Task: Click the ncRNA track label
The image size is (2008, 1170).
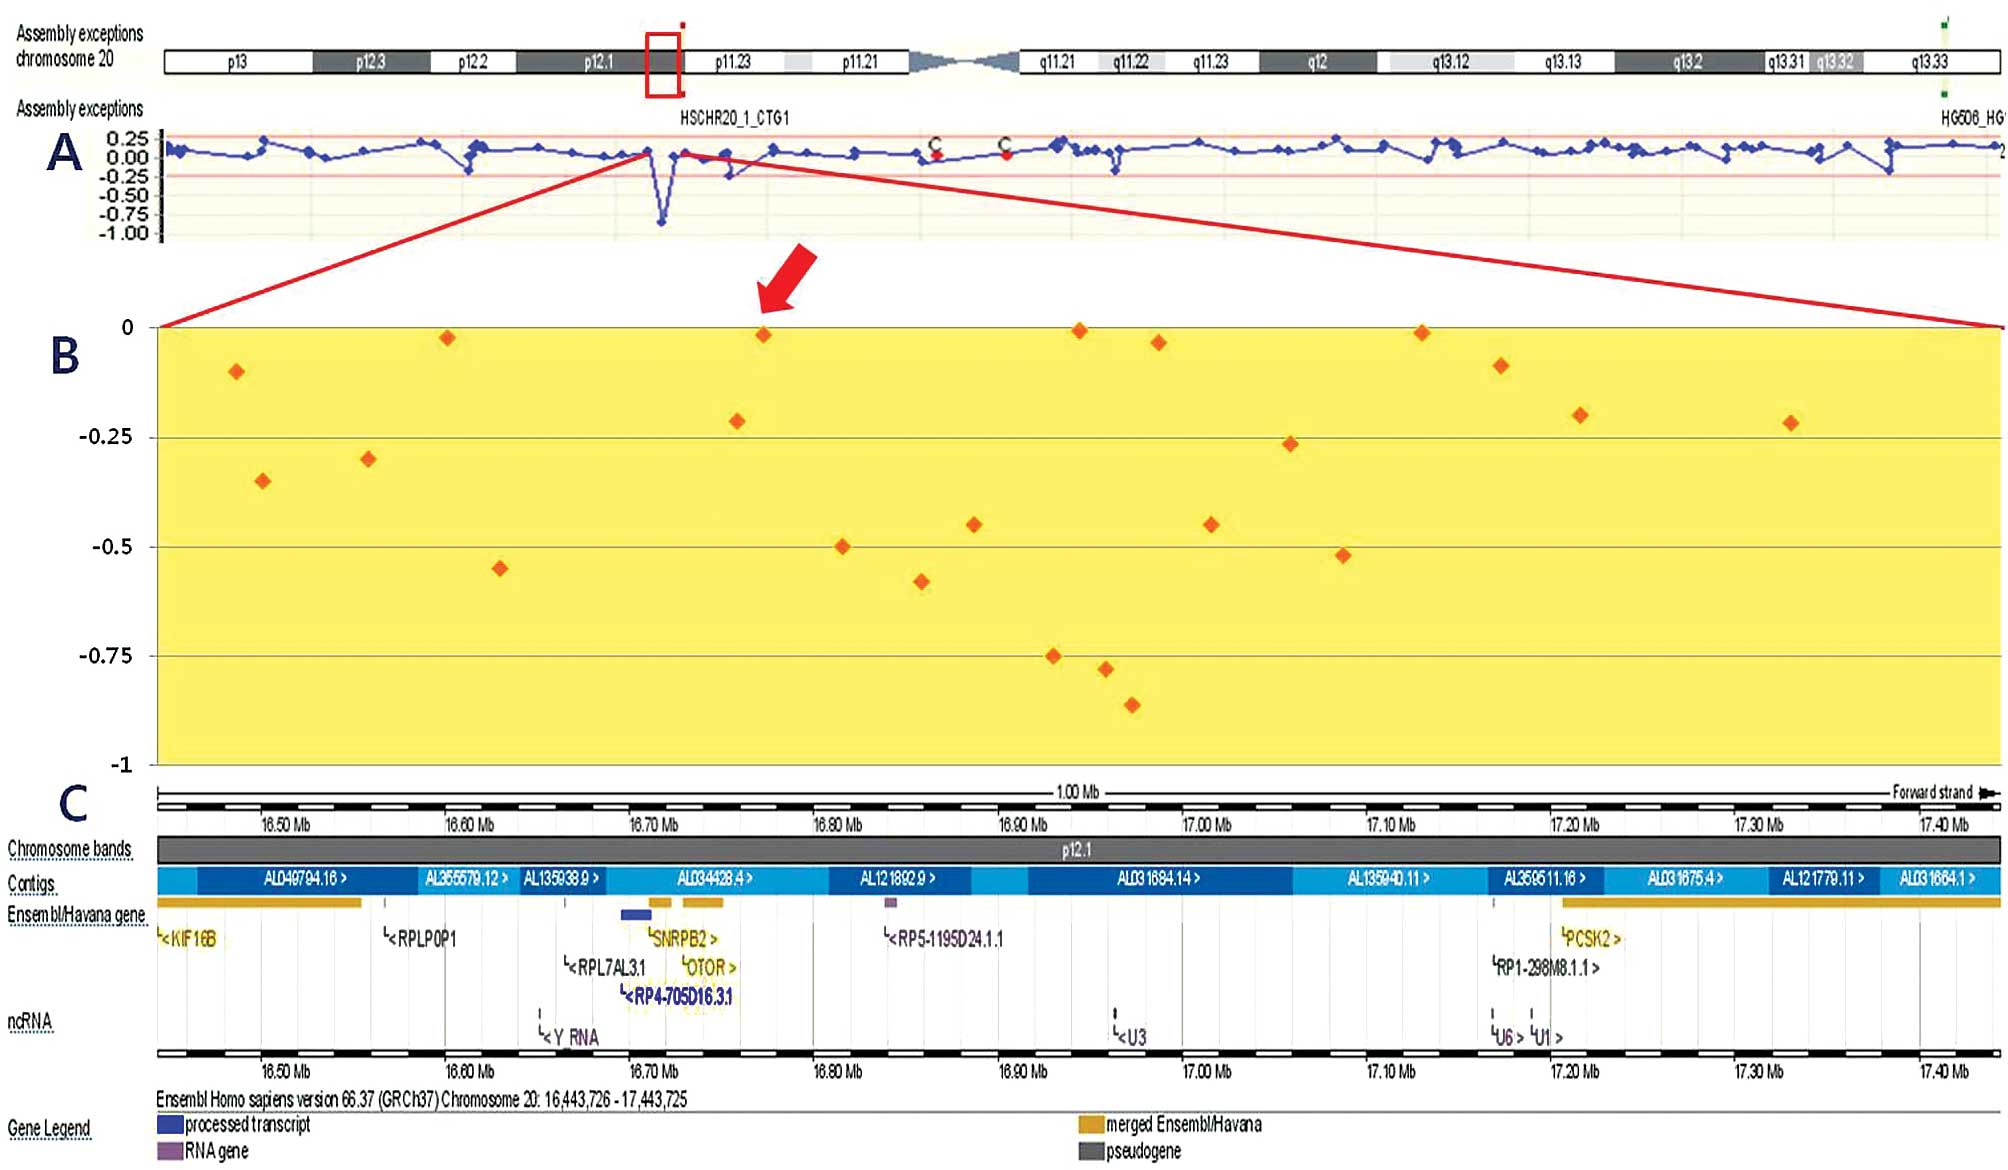Action: point(30,1021)
